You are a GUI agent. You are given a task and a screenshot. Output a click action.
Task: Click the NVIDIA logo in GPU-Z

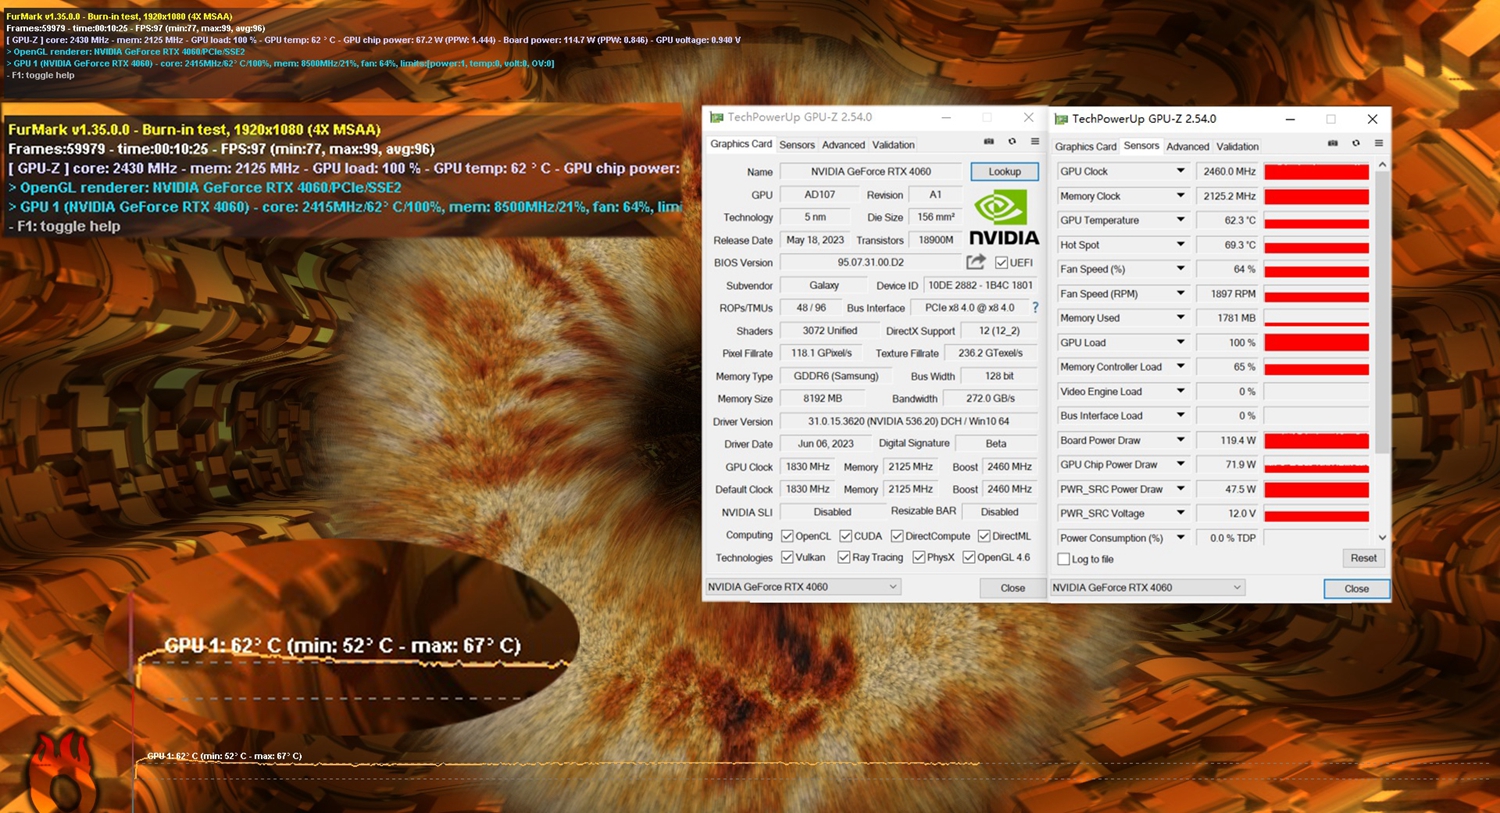point(1003,218)
